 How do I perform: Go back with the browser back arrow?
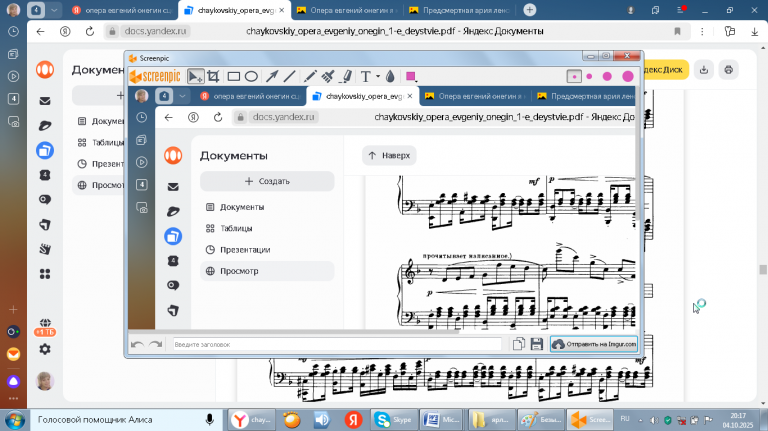(x=41, y=31)
